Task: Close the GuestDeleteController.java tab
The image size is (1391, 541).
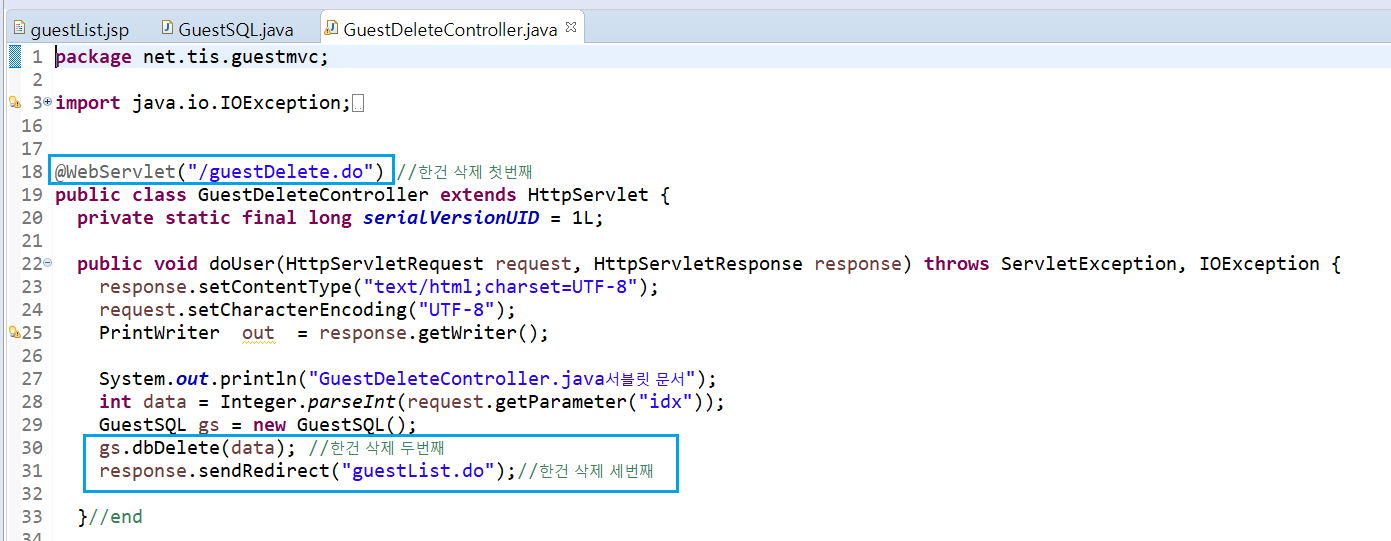Action: pyautogui.click(x=571, y=28)
